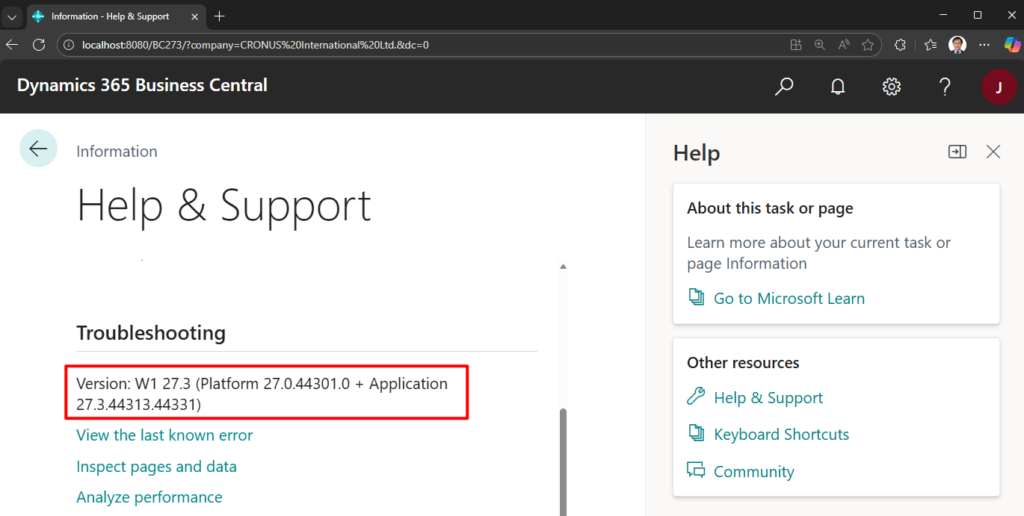
Task: Add page to browser favorites star
Action: pyautogui.click(x=869, y=45)
